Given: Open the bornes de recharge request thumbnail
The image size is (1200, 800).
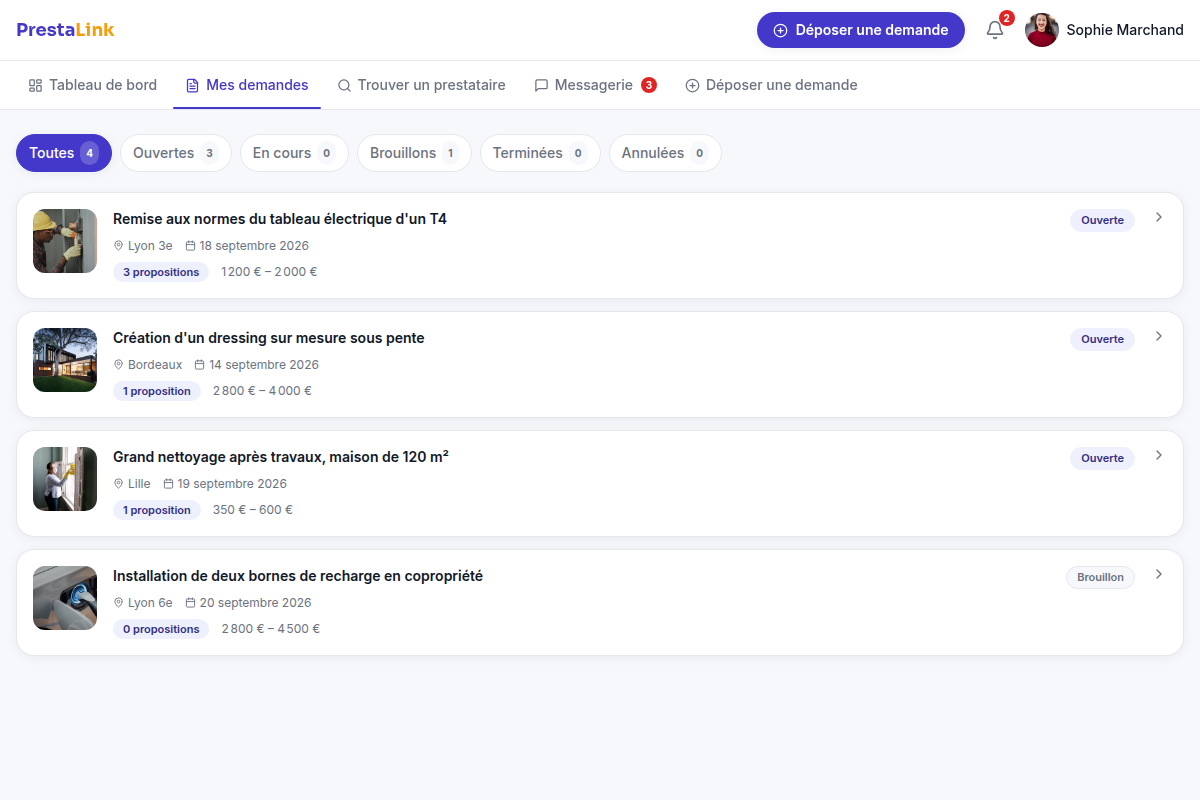Looking at the screenshot, I should tap(65, 598).
